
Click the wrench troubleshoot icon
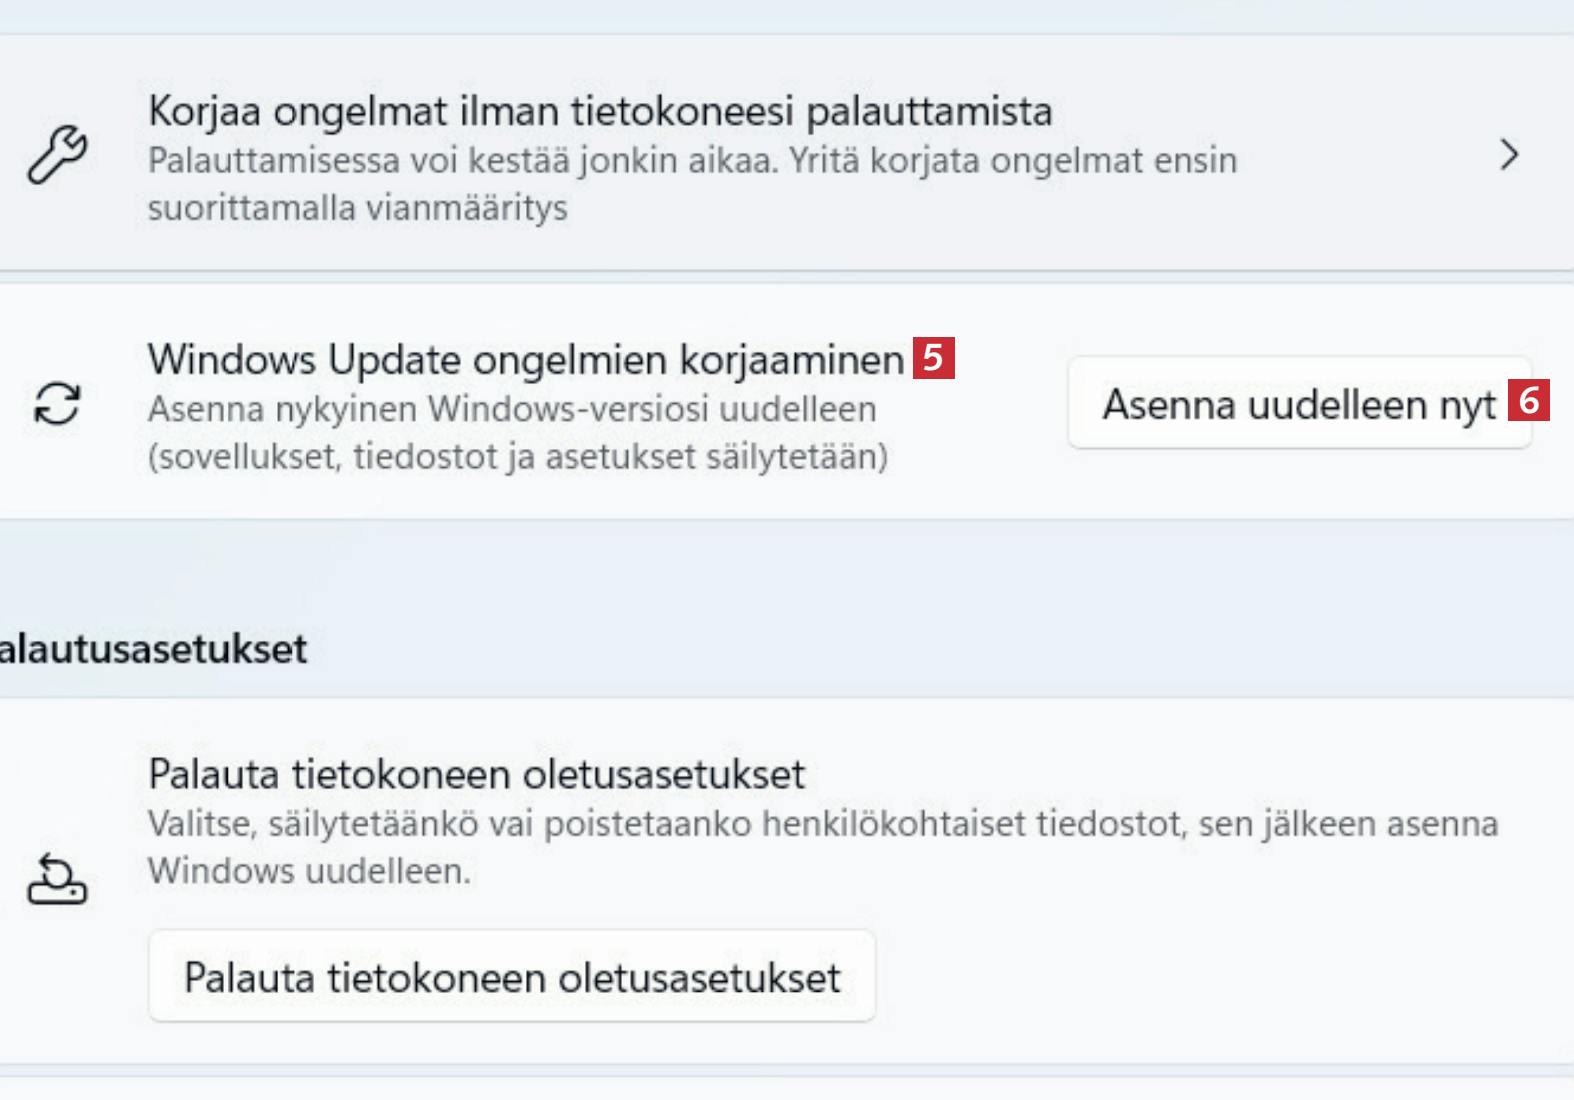[57, 155]
